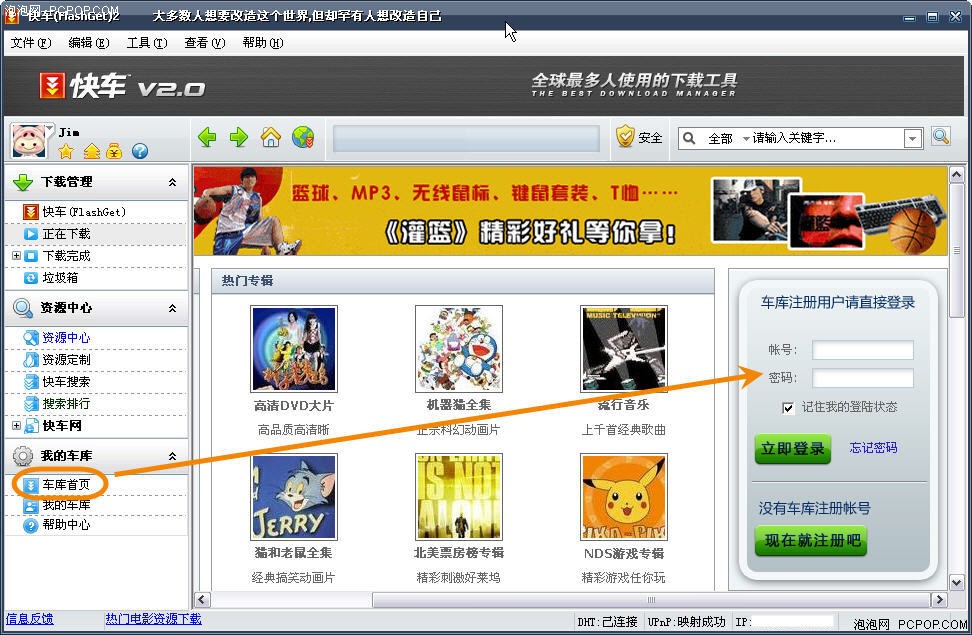
Task: Collapse the 资源中心 panel section
Action: 172,308
